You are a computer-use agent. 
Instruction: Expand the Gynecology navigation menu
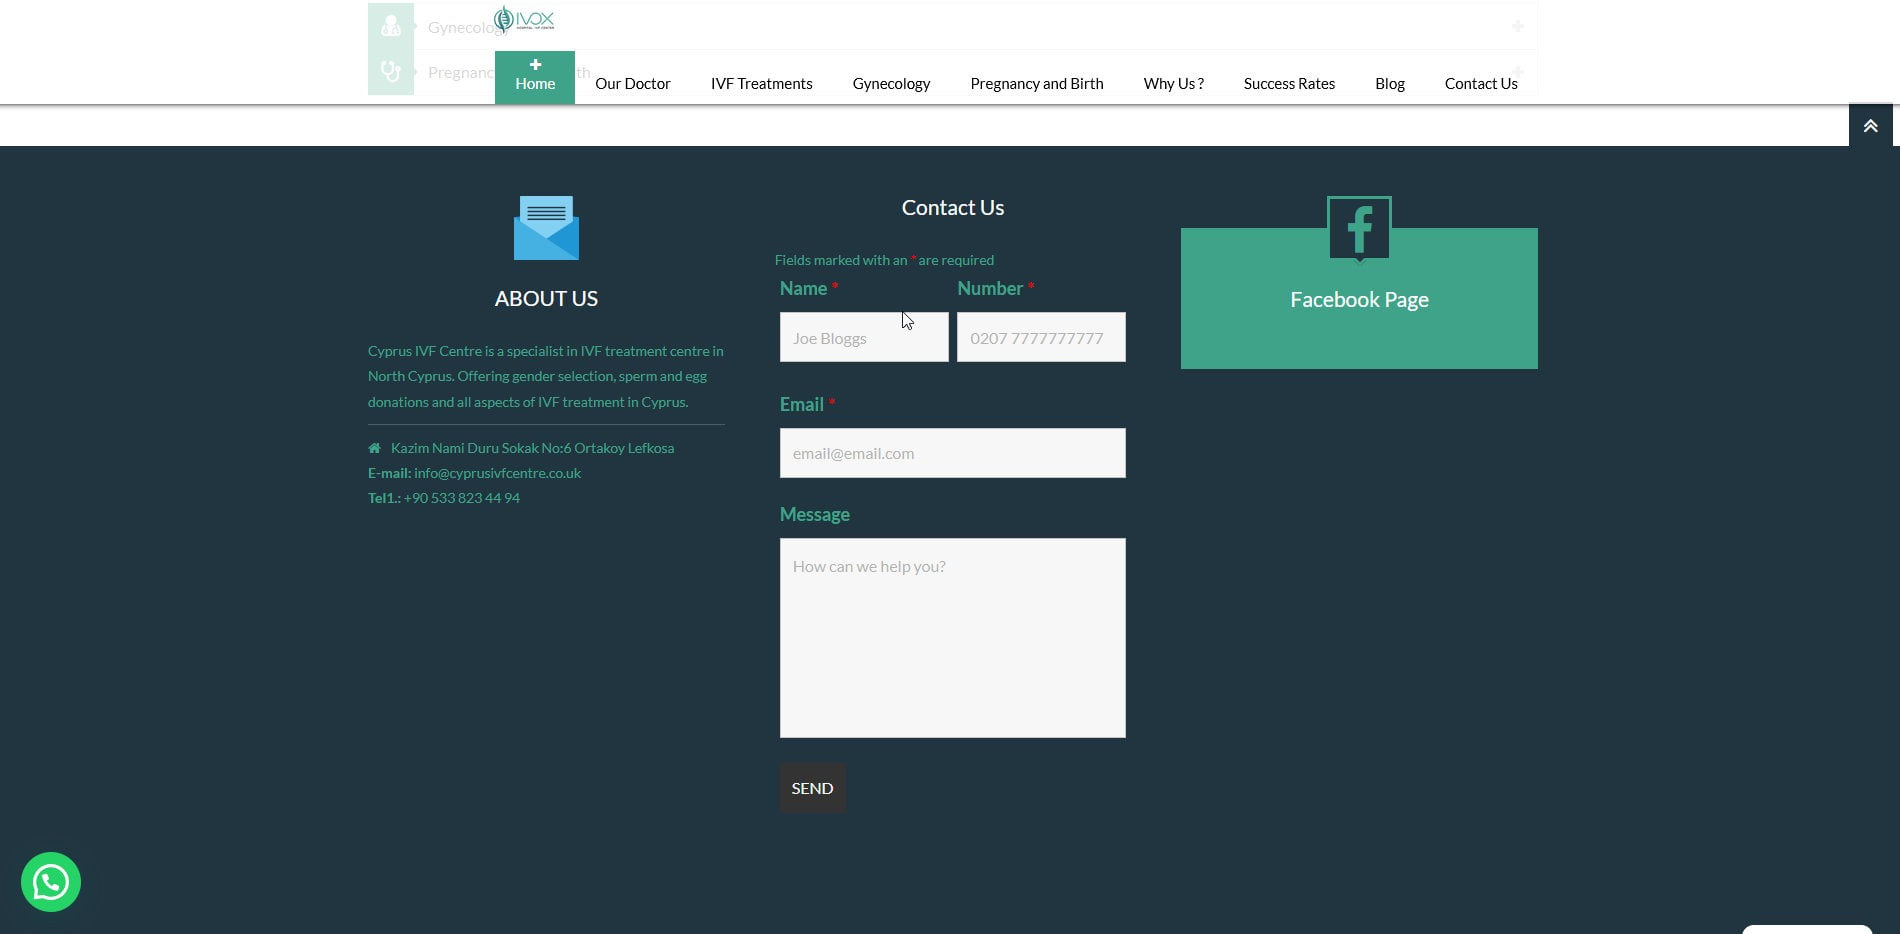891,84
